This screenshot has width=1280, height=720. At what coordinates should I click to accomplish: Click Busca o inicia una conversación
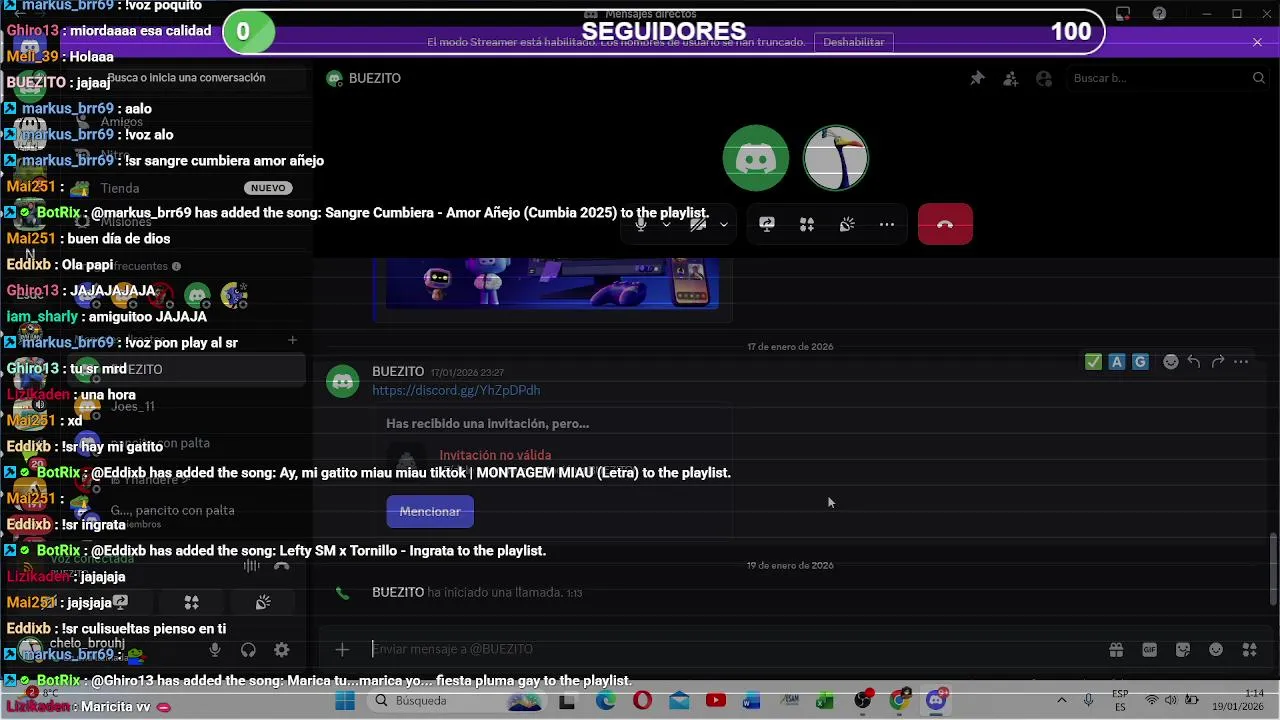click(x=186, y=78)
